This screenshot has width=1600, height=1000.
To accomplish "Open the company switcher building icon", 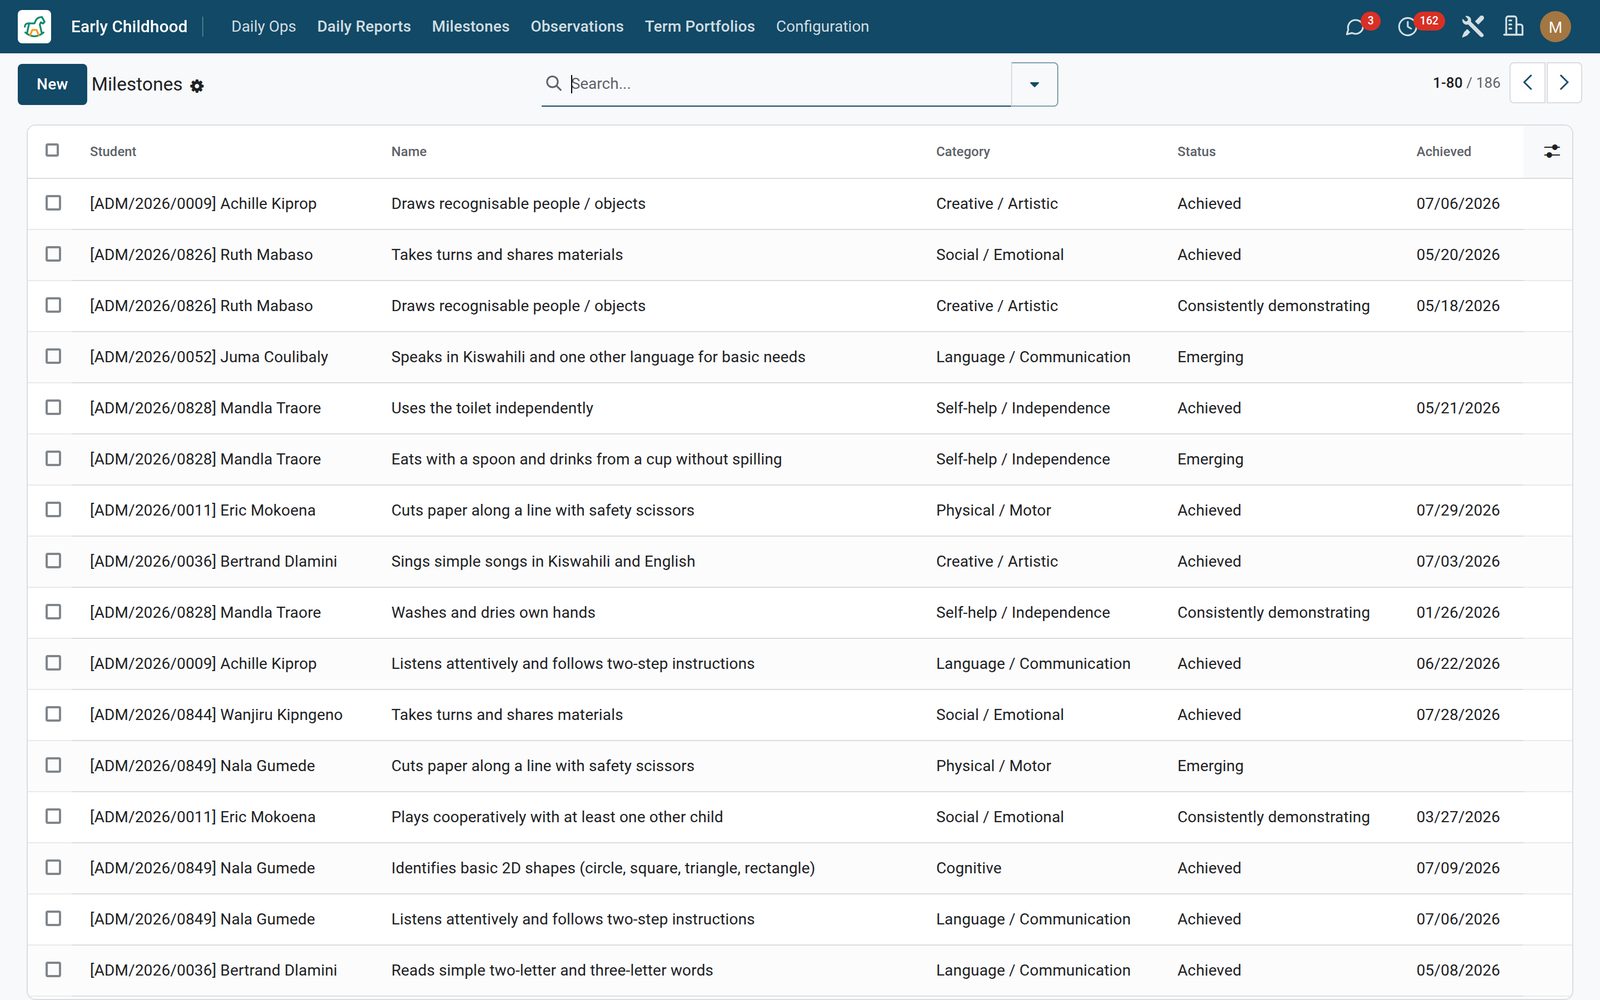I will pyautogui.click(x=1514, y=27).
